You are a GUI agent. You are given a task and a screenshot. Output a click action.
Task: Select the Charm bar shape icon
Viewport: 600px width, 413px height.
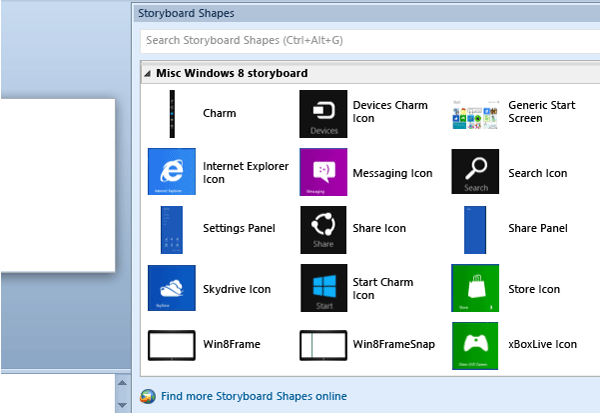click(x=172, y=114)
